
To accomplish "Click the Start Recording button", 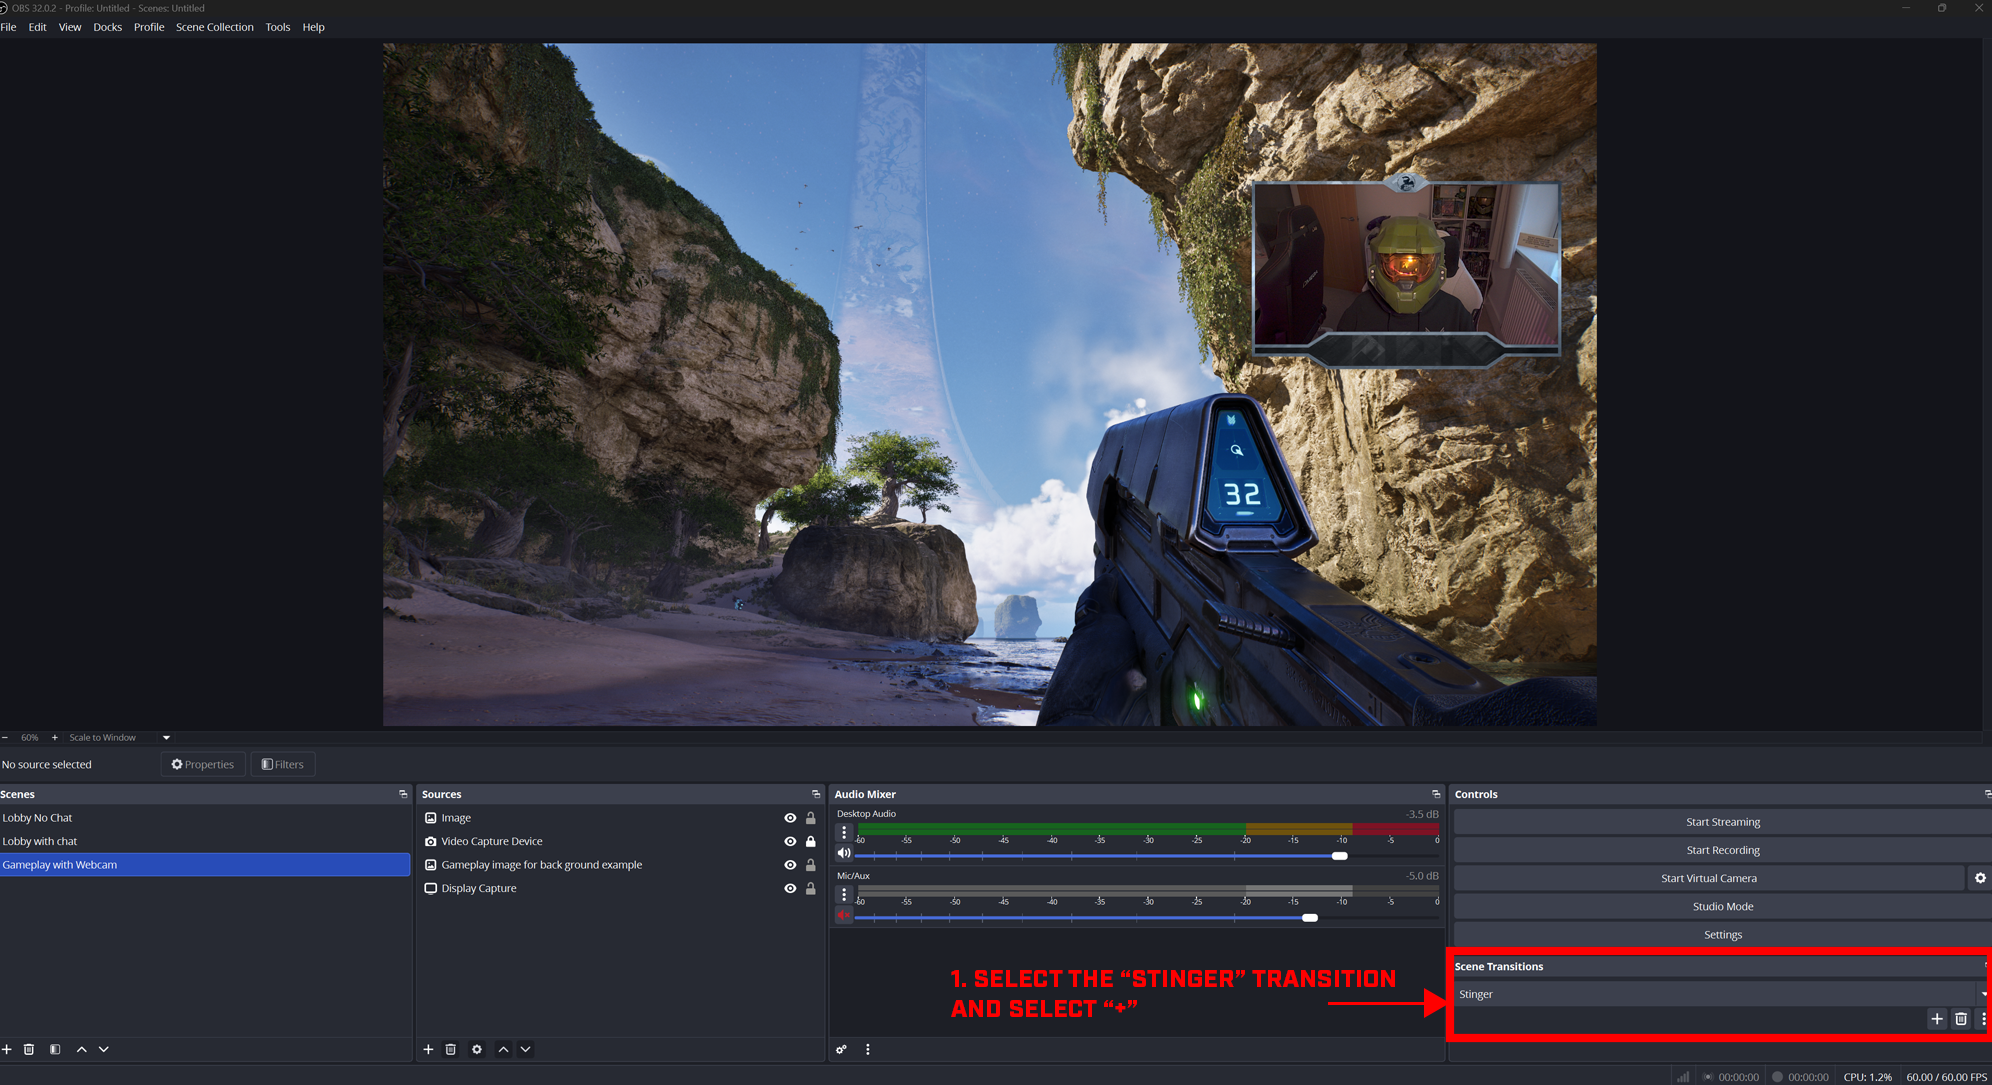I will click(1722, 850).
